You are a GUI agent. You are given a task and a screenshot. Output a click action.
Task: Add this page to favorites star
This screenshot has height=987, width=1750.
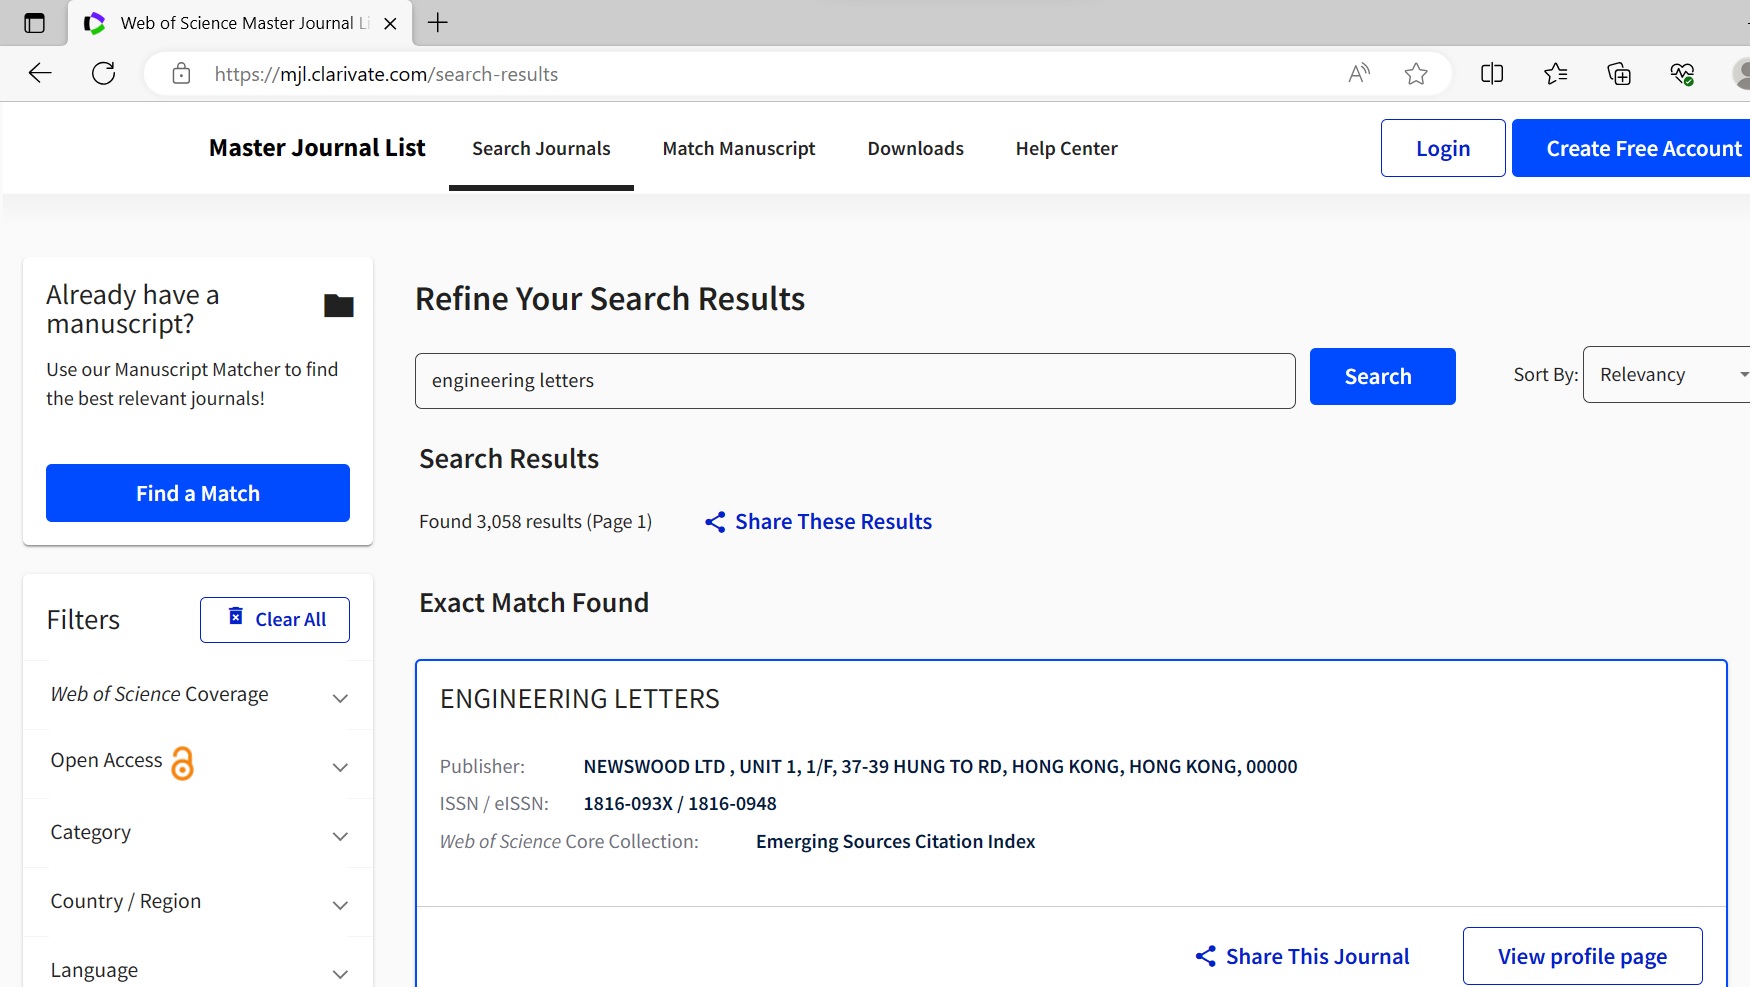point(1416,73)
